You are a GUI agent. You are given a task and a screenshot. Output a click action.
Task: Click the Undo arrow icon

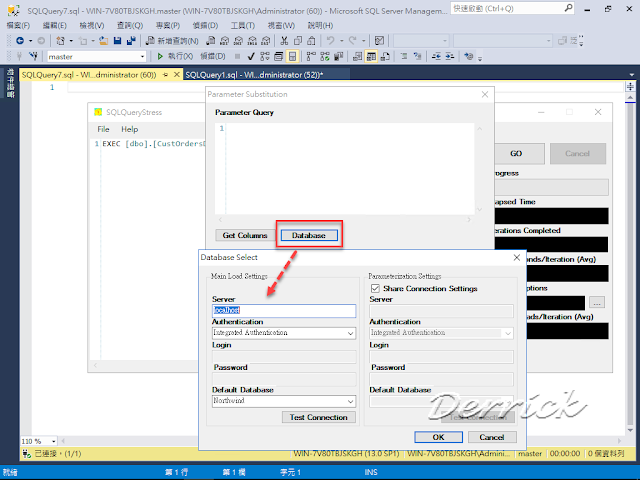331,40
